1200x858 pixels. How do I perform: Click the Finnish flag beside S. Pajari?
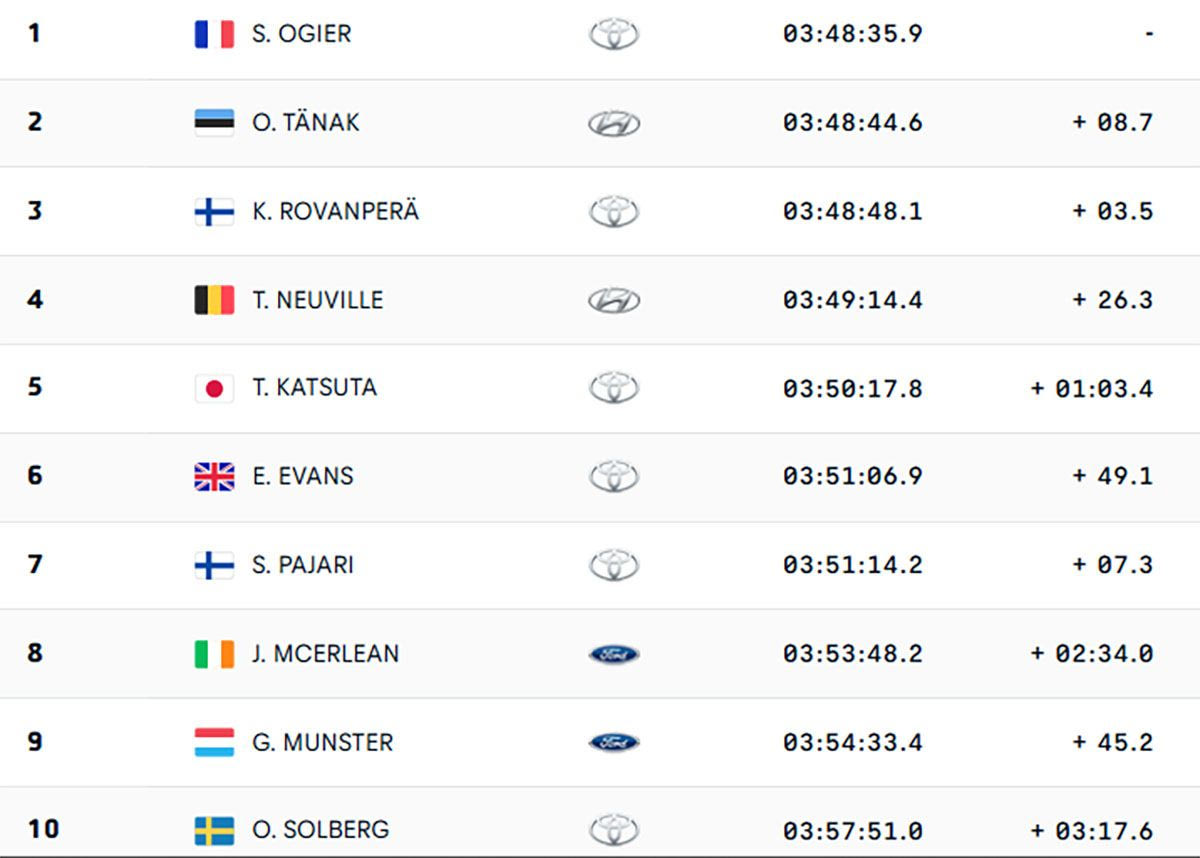click(x=214, y=565)
